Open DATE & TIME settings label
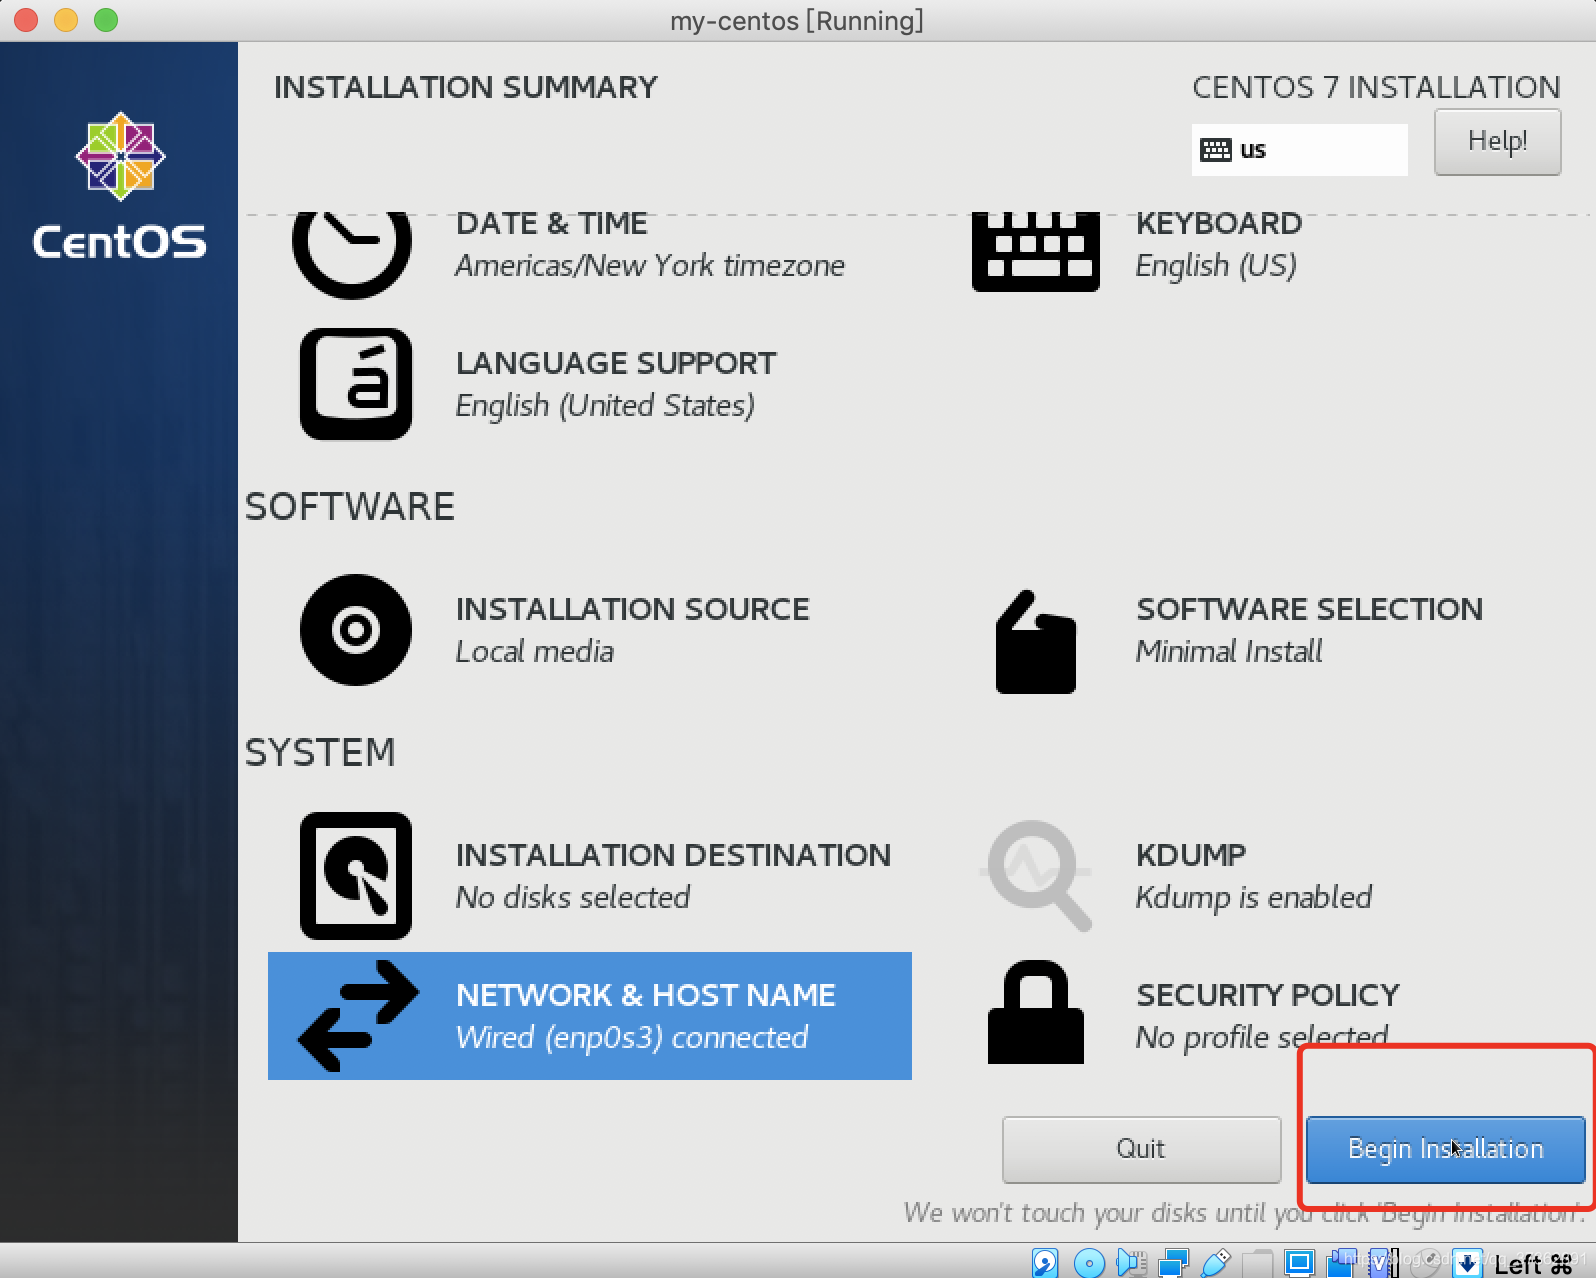 (x=552, y=223)
